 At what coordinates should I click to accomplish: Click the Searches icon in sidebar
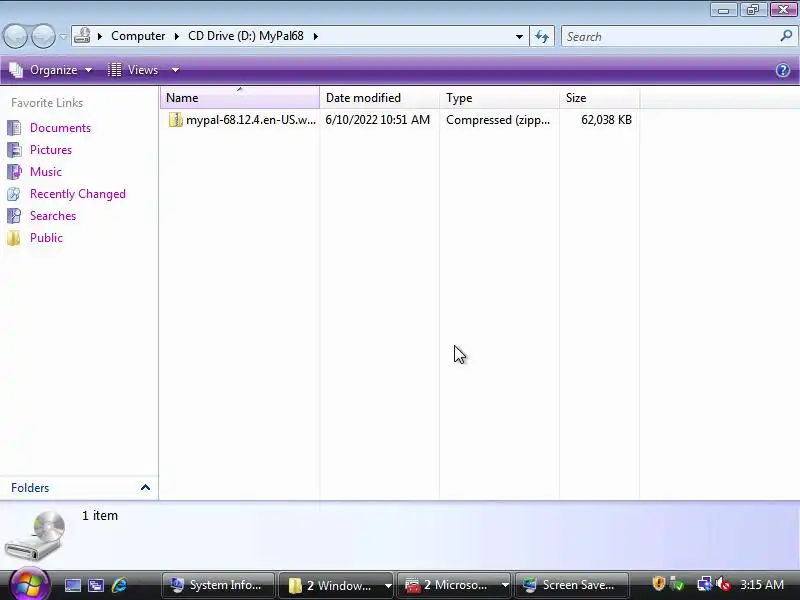pyautogui.click(x=14, y=216)
